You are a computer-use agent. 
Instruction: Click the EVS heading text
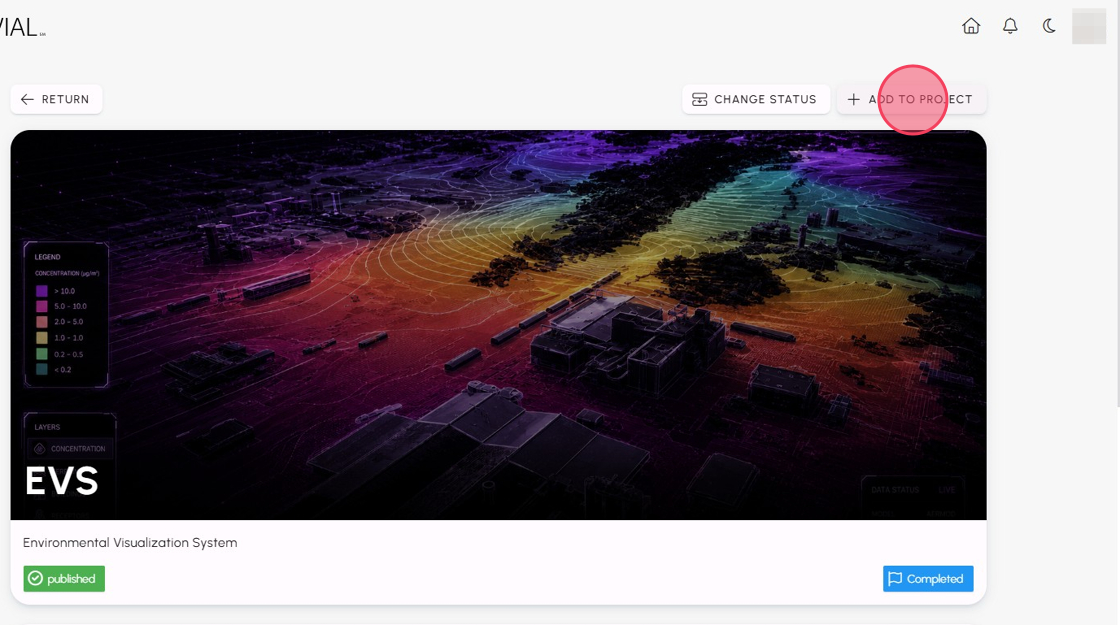[61, 481]
